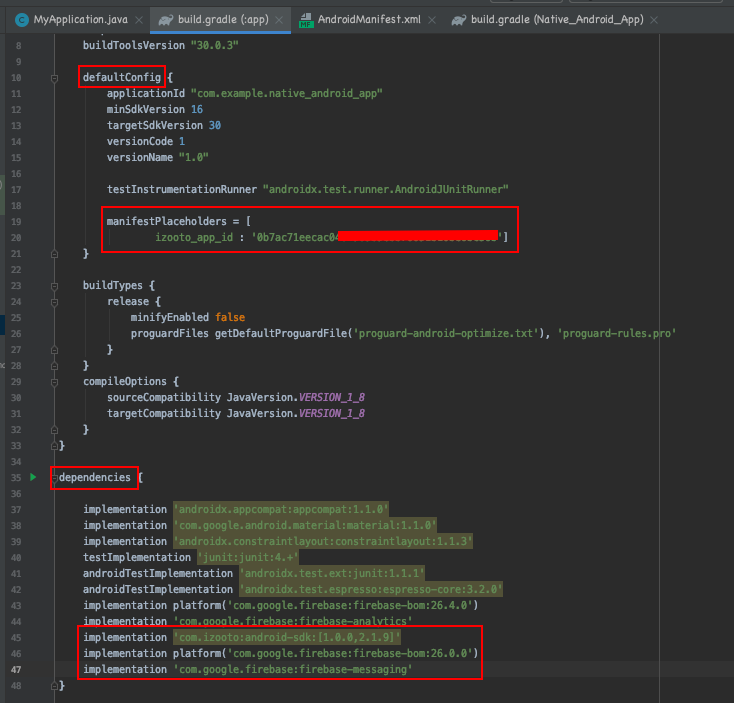Click the manifest file icon on the AndroidManifest.xml tab
The image size is (734, 703).
(x=306, y=20)
